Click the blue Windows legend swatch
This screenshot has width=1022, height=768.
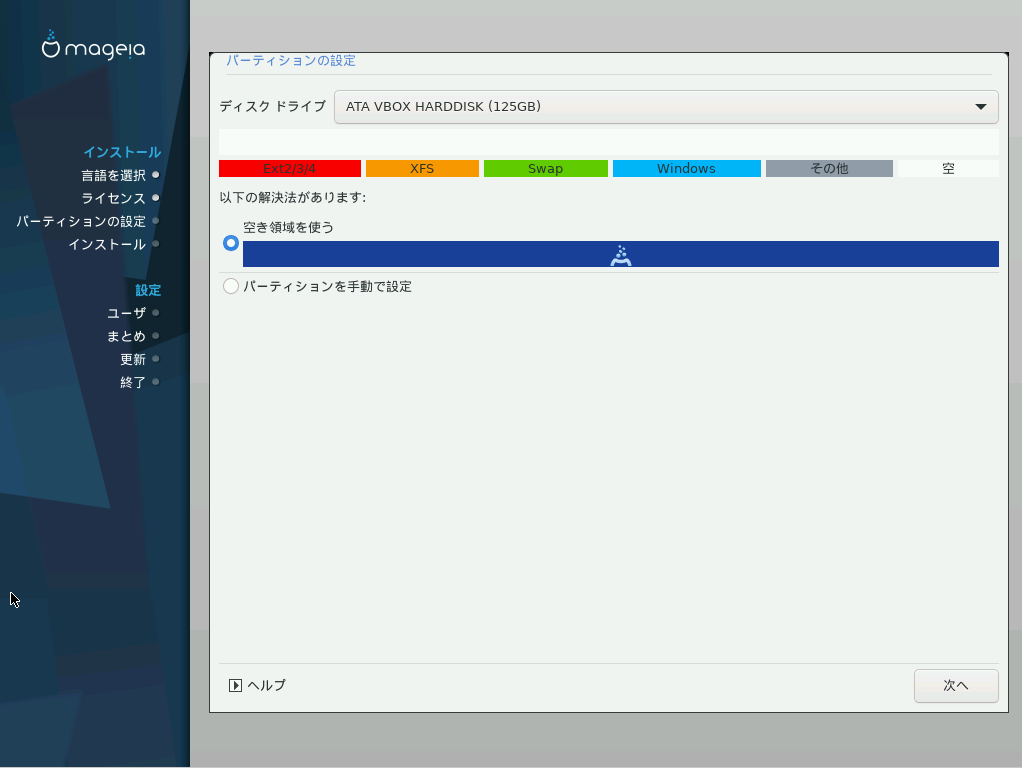[686, 168]
